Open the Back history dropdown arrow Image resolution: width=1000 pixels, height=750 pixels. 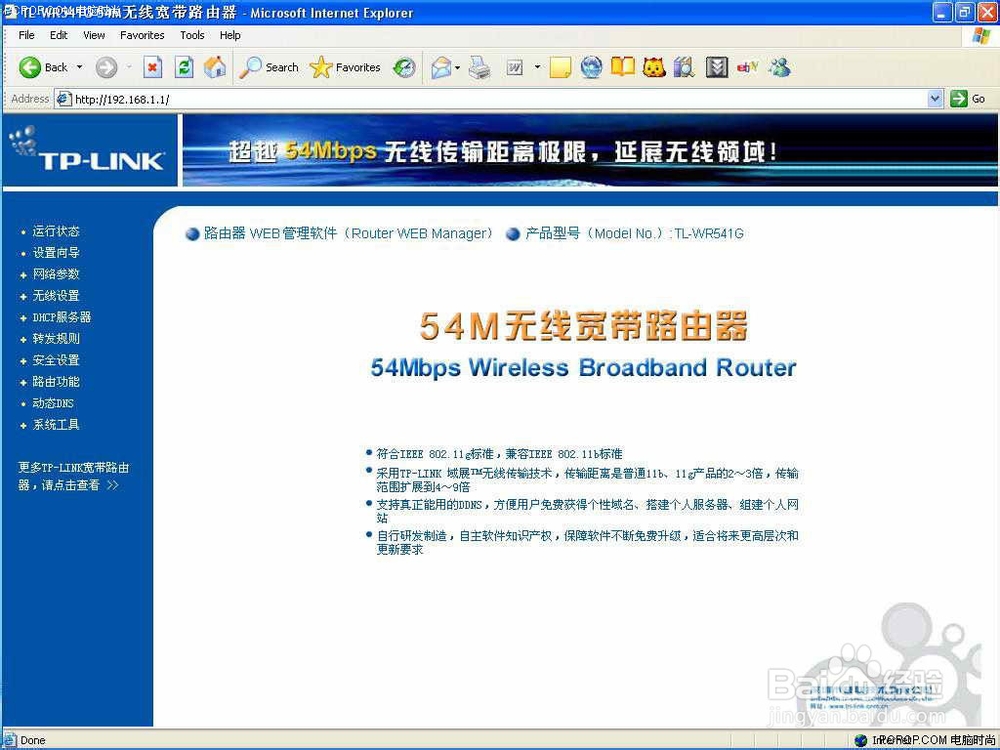[x=80, y=67]
